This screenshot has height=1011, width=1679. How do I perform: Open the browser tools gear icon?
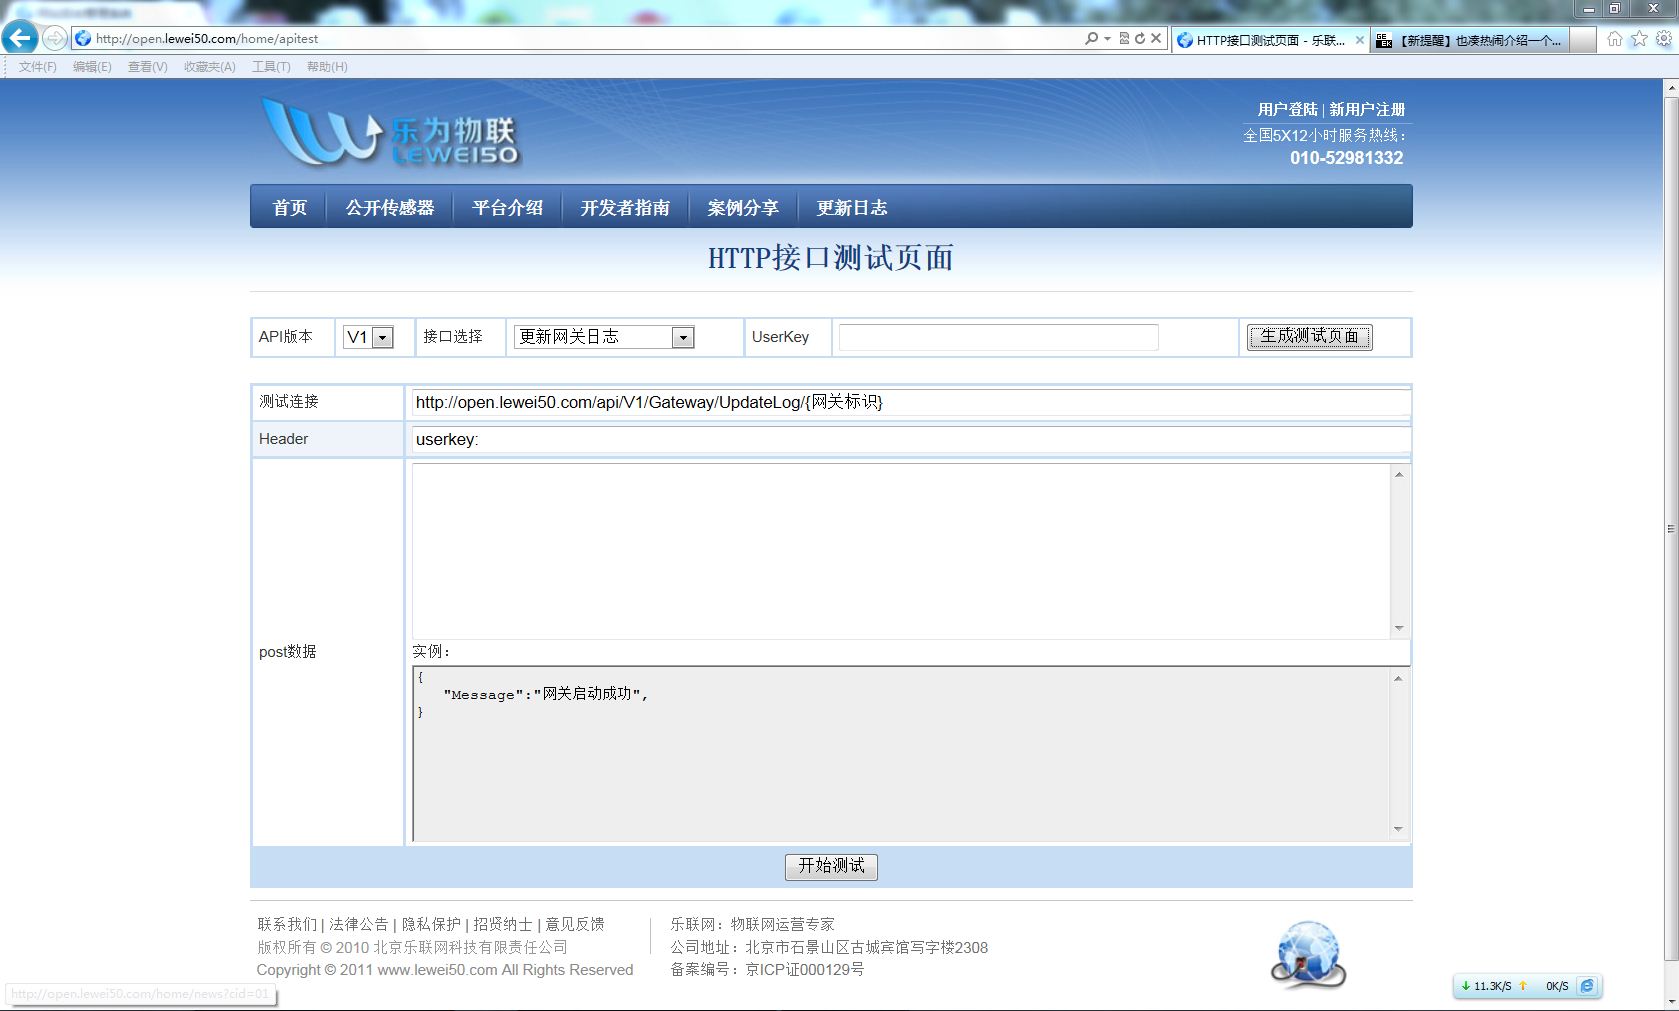click(1663, 39)
